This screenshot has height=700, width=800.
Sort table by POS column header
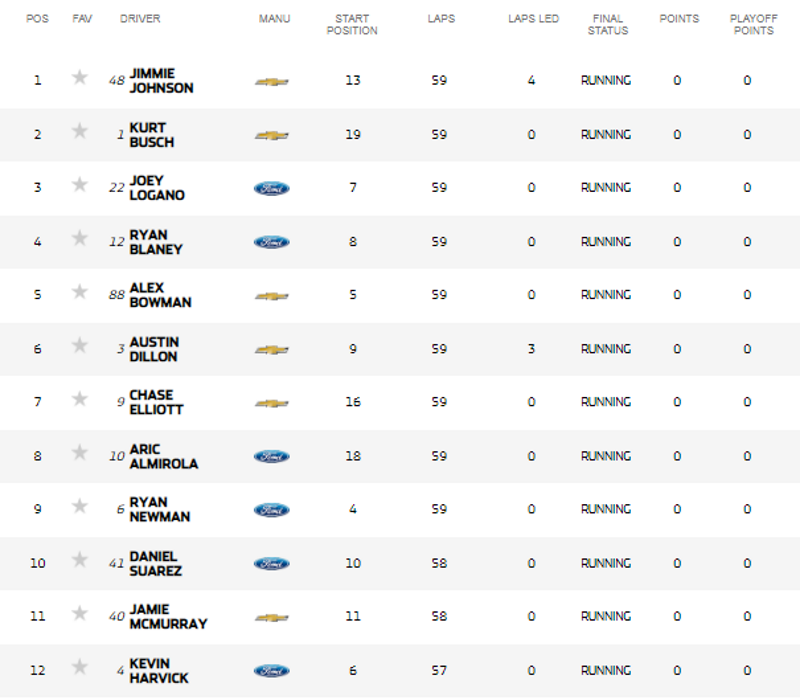click(37, 19)
